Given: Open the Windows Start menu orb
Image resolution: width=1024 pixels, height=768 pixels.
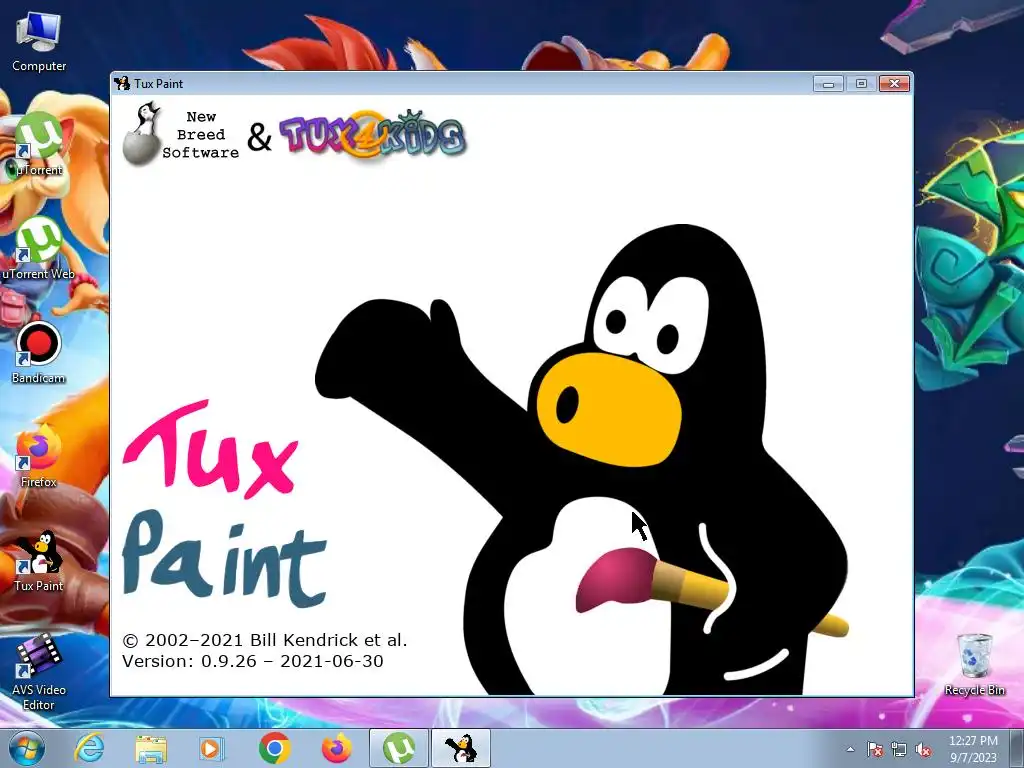Looking at the screenshot, I should coord(27,748).
